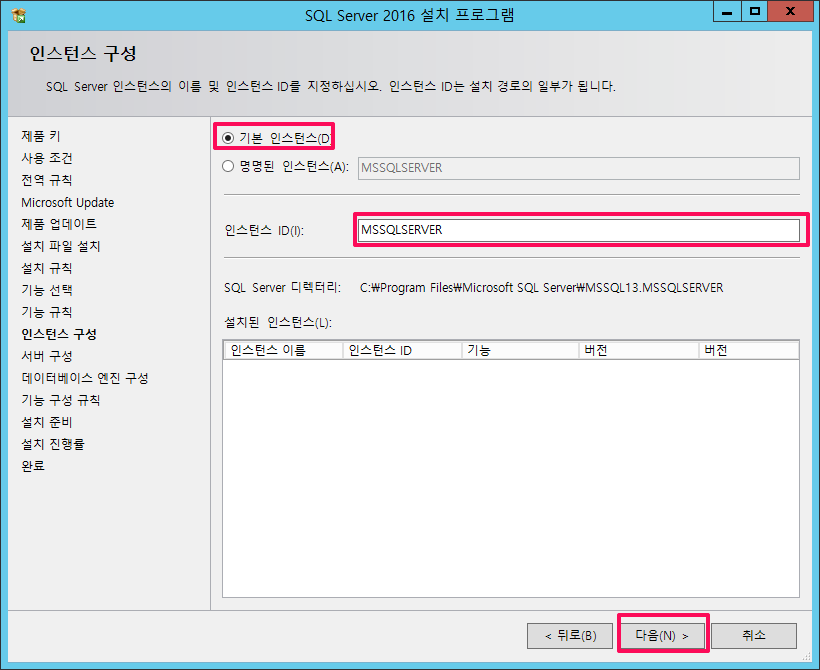Select the 완료 step in sidebar

click(33, 466)
